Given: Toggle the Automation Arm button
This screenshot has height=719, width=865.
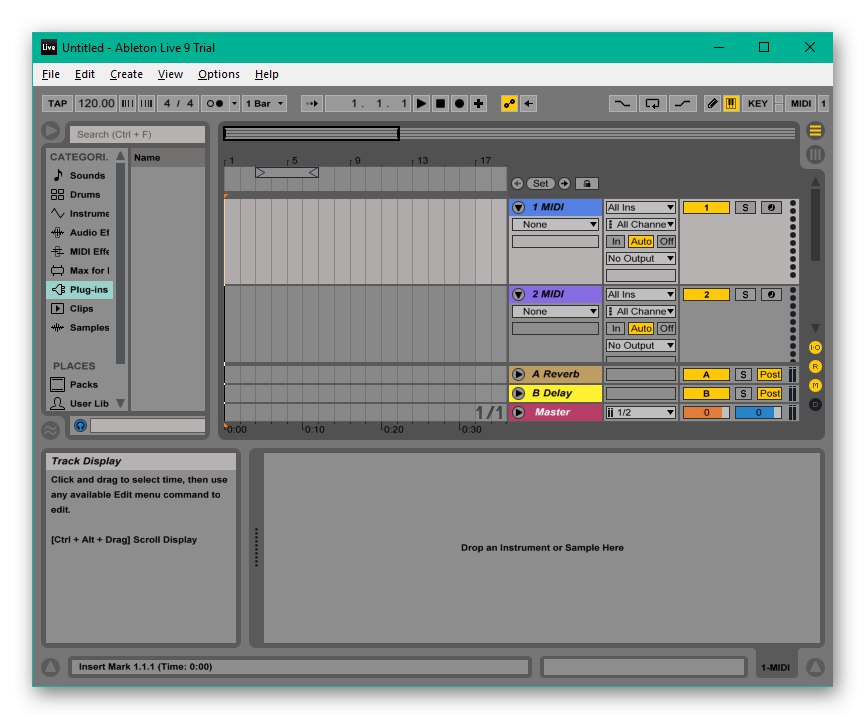Looking at the screenshot, I should [x=509, y=103].
